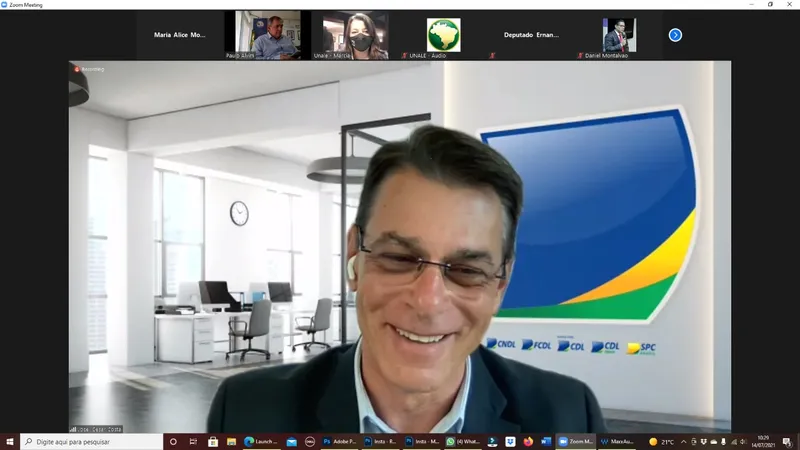Launch Microsoft Store from the taskbar
Image resolution: width=800 pixels, height=450 pixels.
coord(213,442)
